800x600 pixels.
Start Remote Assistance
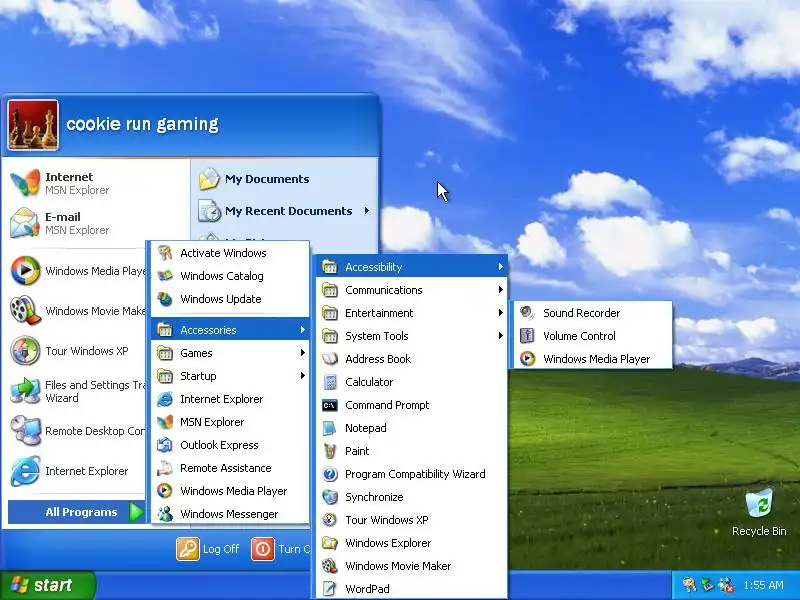[x=230, y=467]
